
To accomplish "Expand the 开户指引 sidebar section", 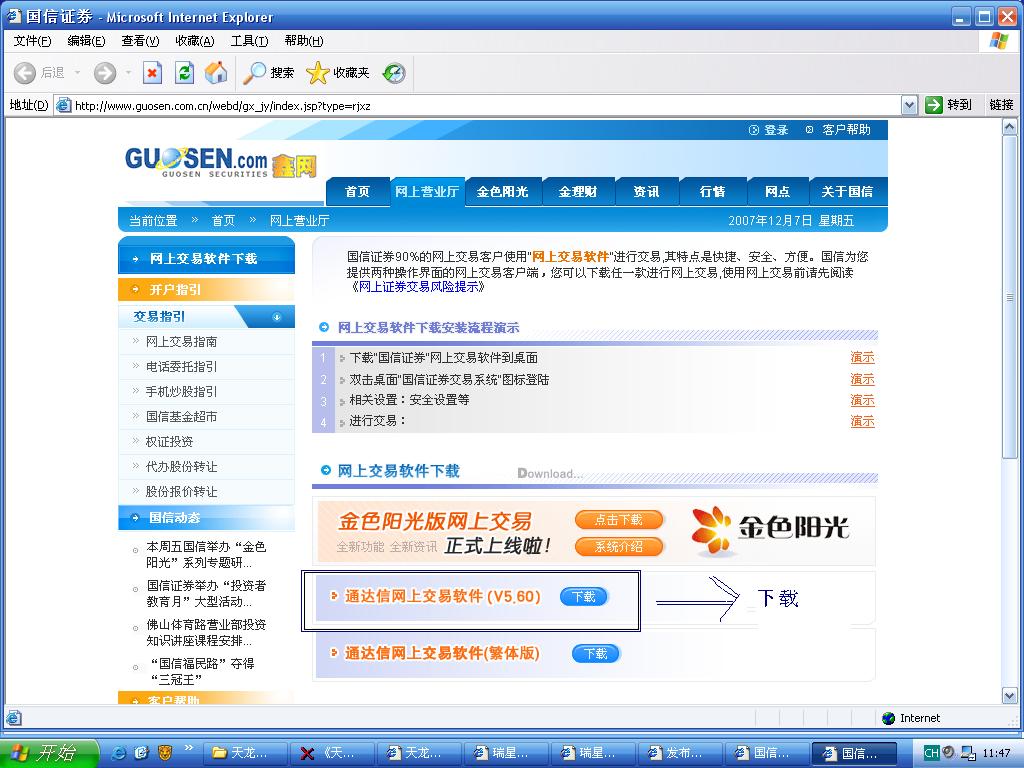I will click(206, 289).
